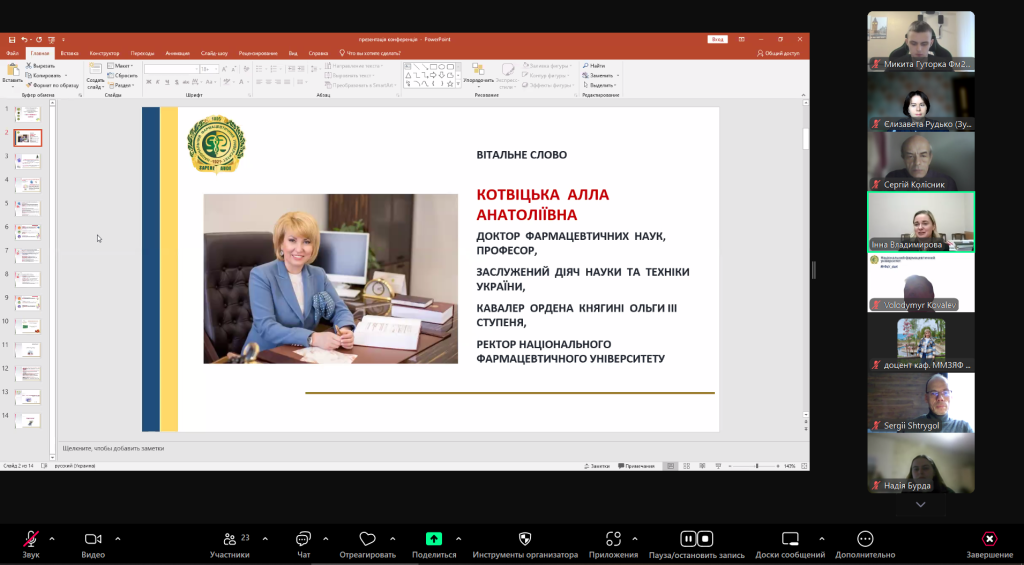Paste clipboard content with the Вставить icon
Viewport: 1024px width, 565px height.
tap(12, 71)
